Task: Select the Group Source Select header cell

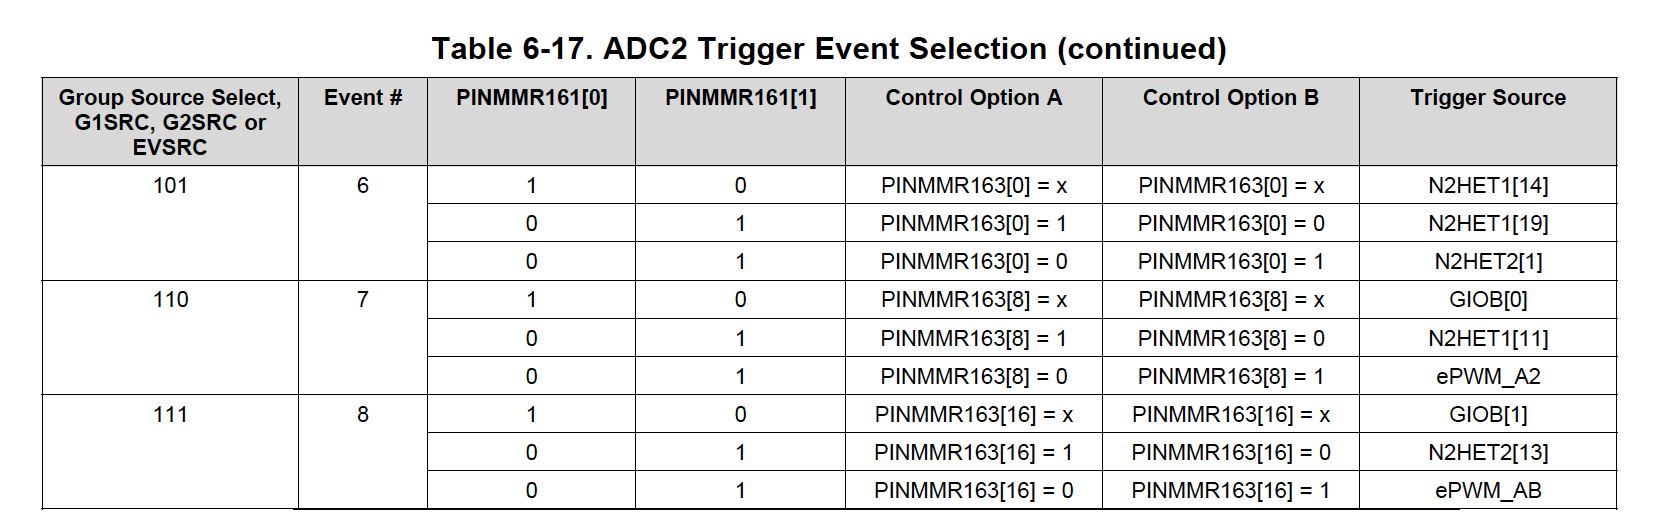Action: [x=170, y=122]
